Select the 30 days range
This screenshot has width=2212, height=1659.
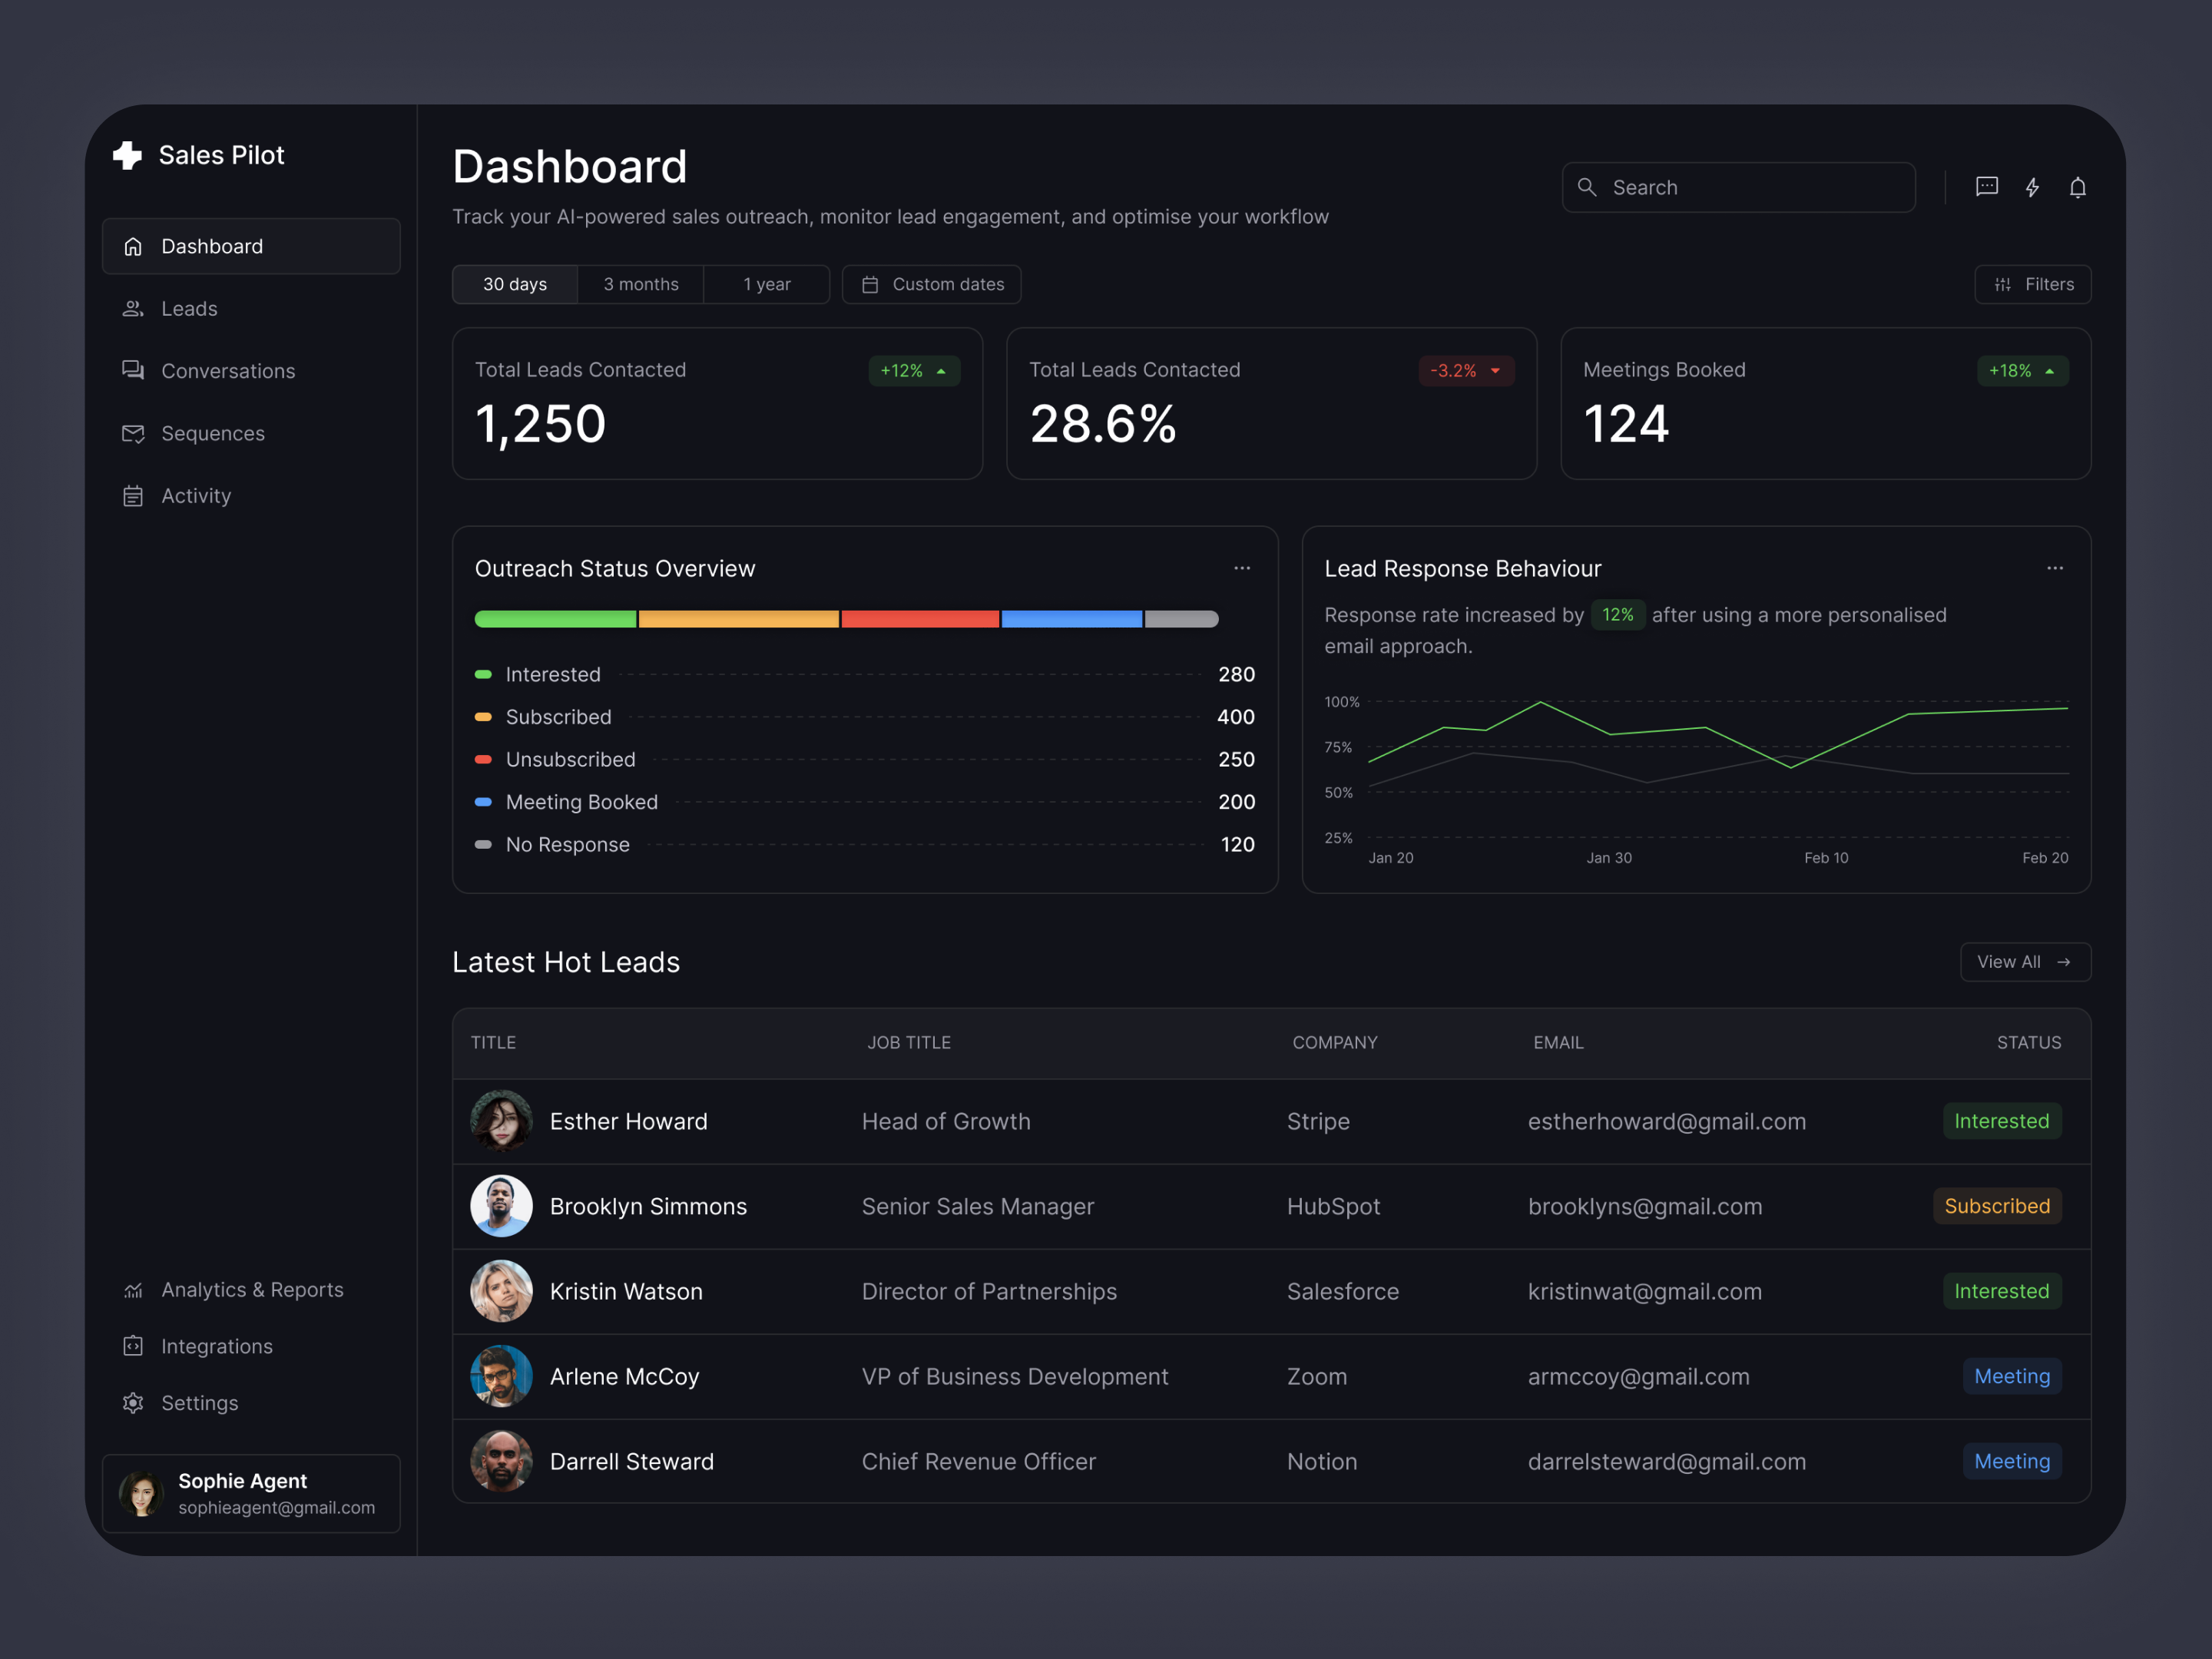pos(515,284)
